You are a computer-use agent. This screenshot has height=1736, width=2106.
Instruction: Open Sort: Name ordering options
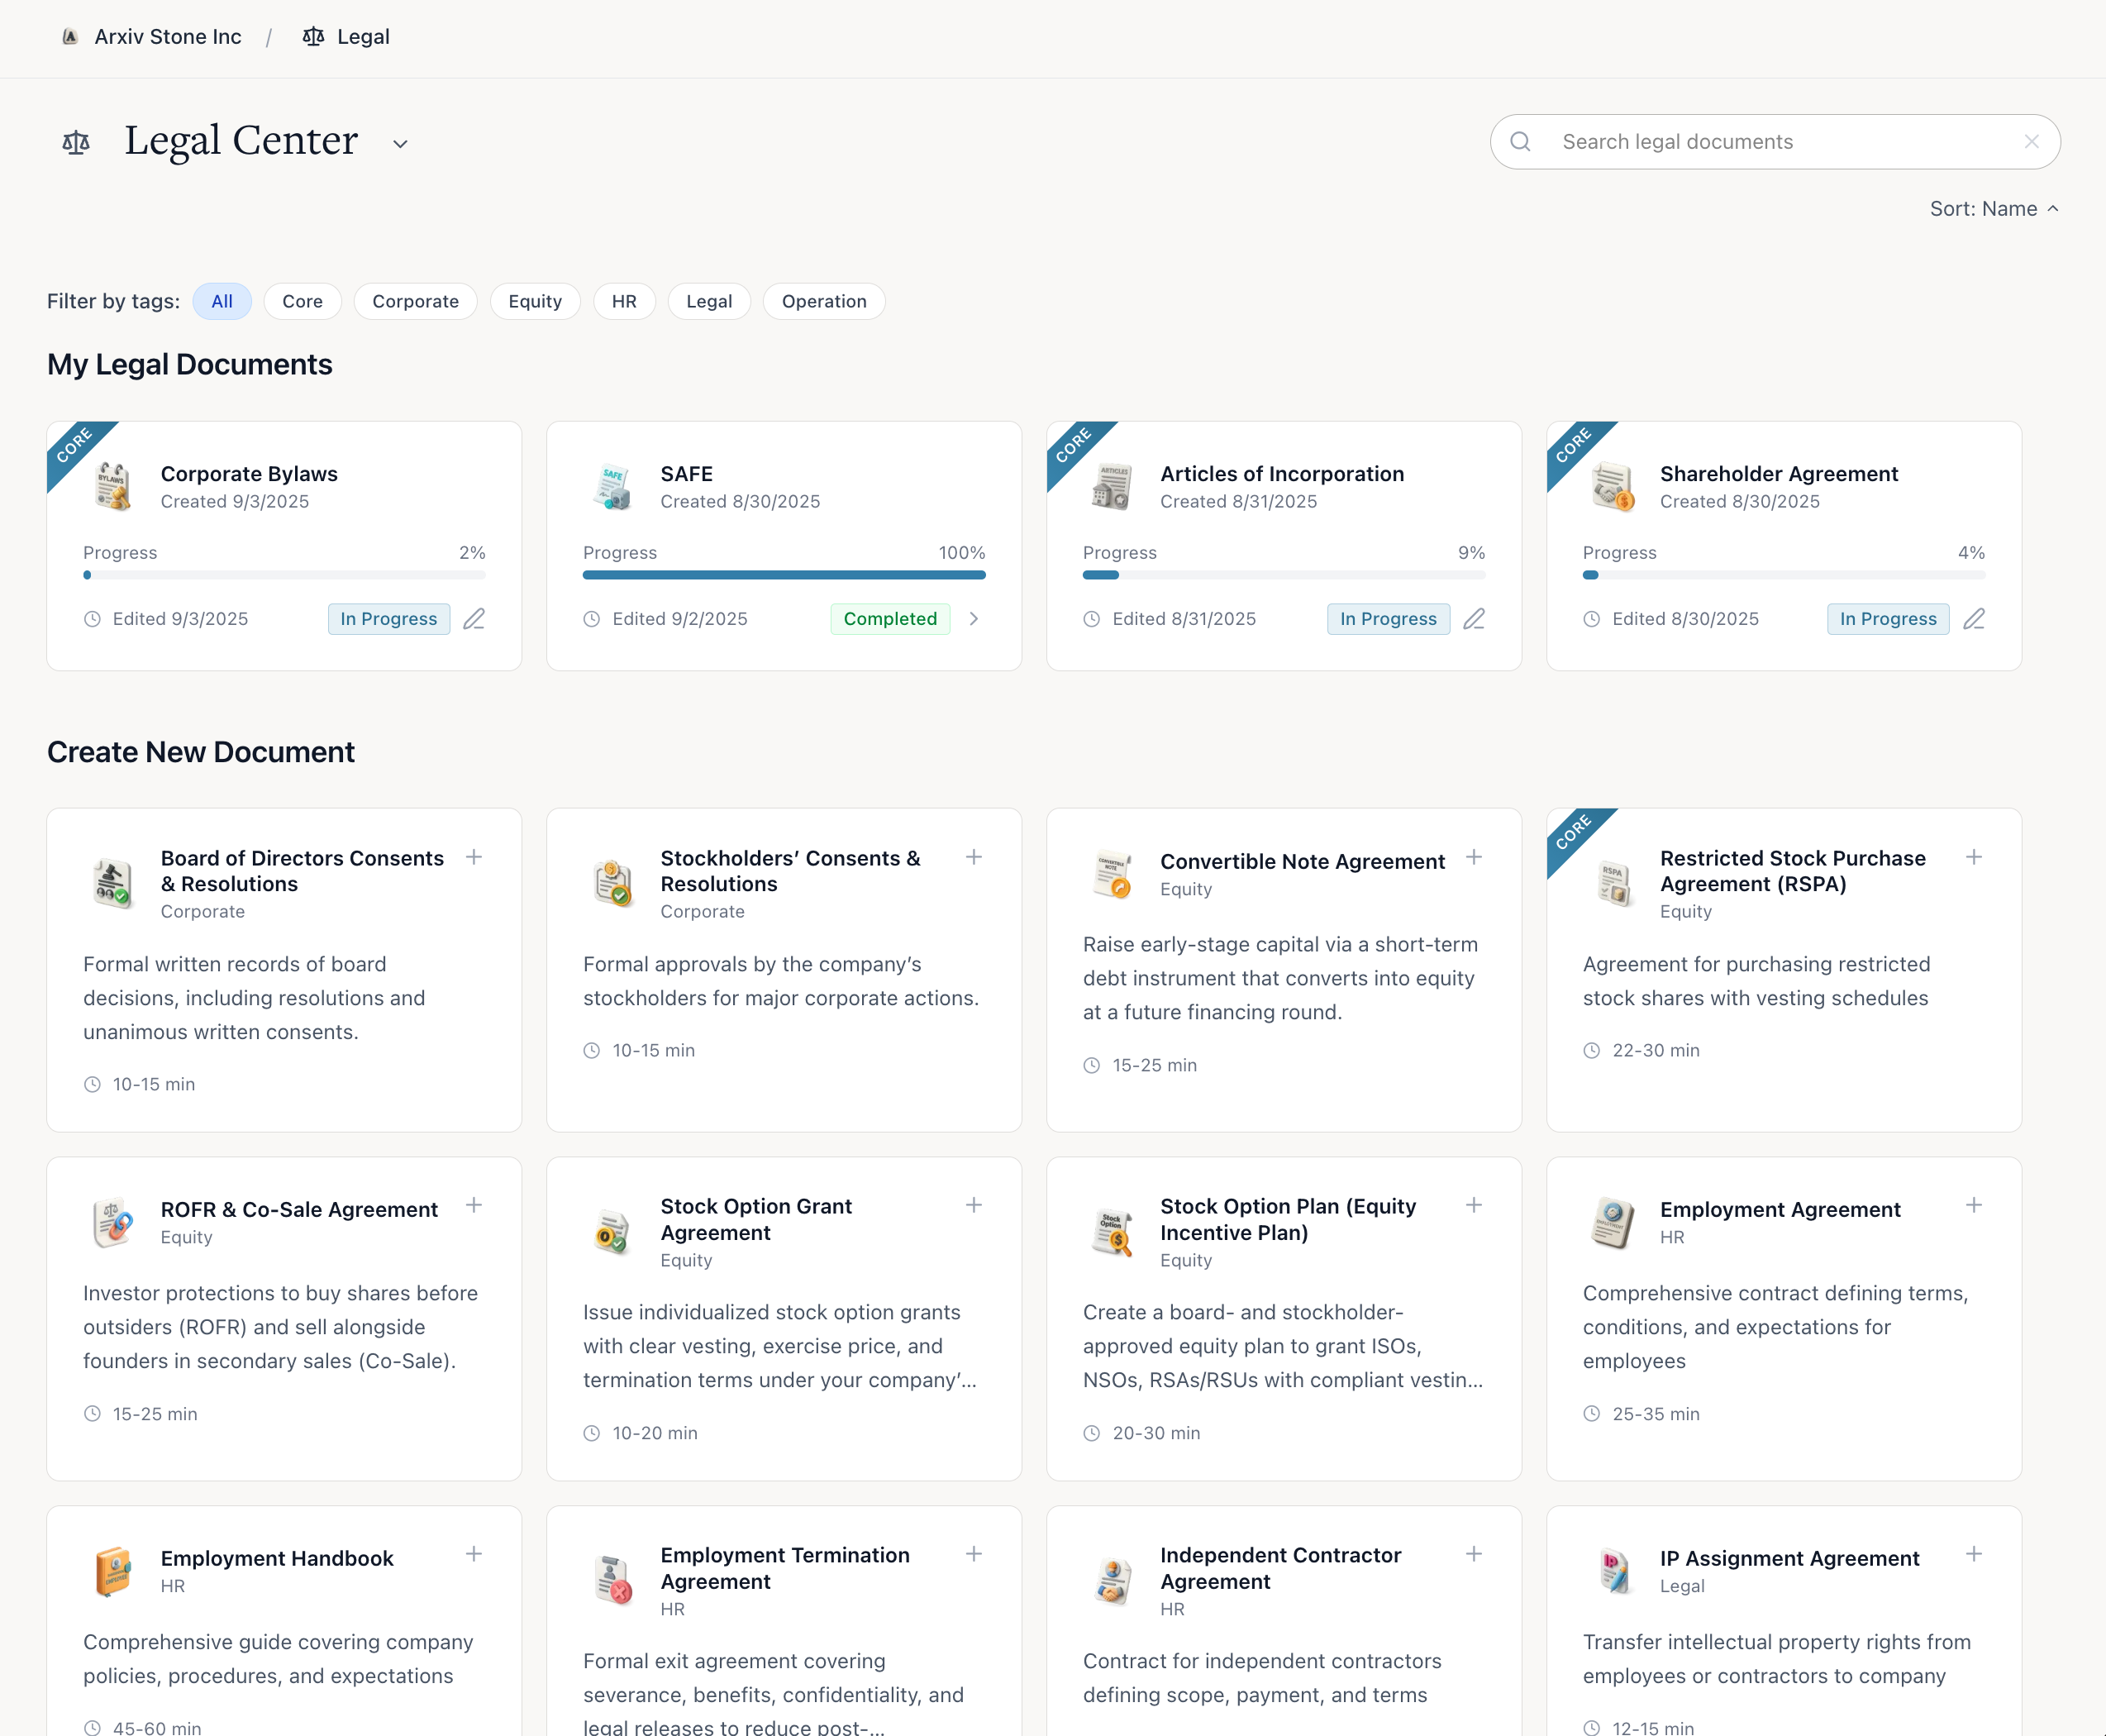coord(1995,209)
